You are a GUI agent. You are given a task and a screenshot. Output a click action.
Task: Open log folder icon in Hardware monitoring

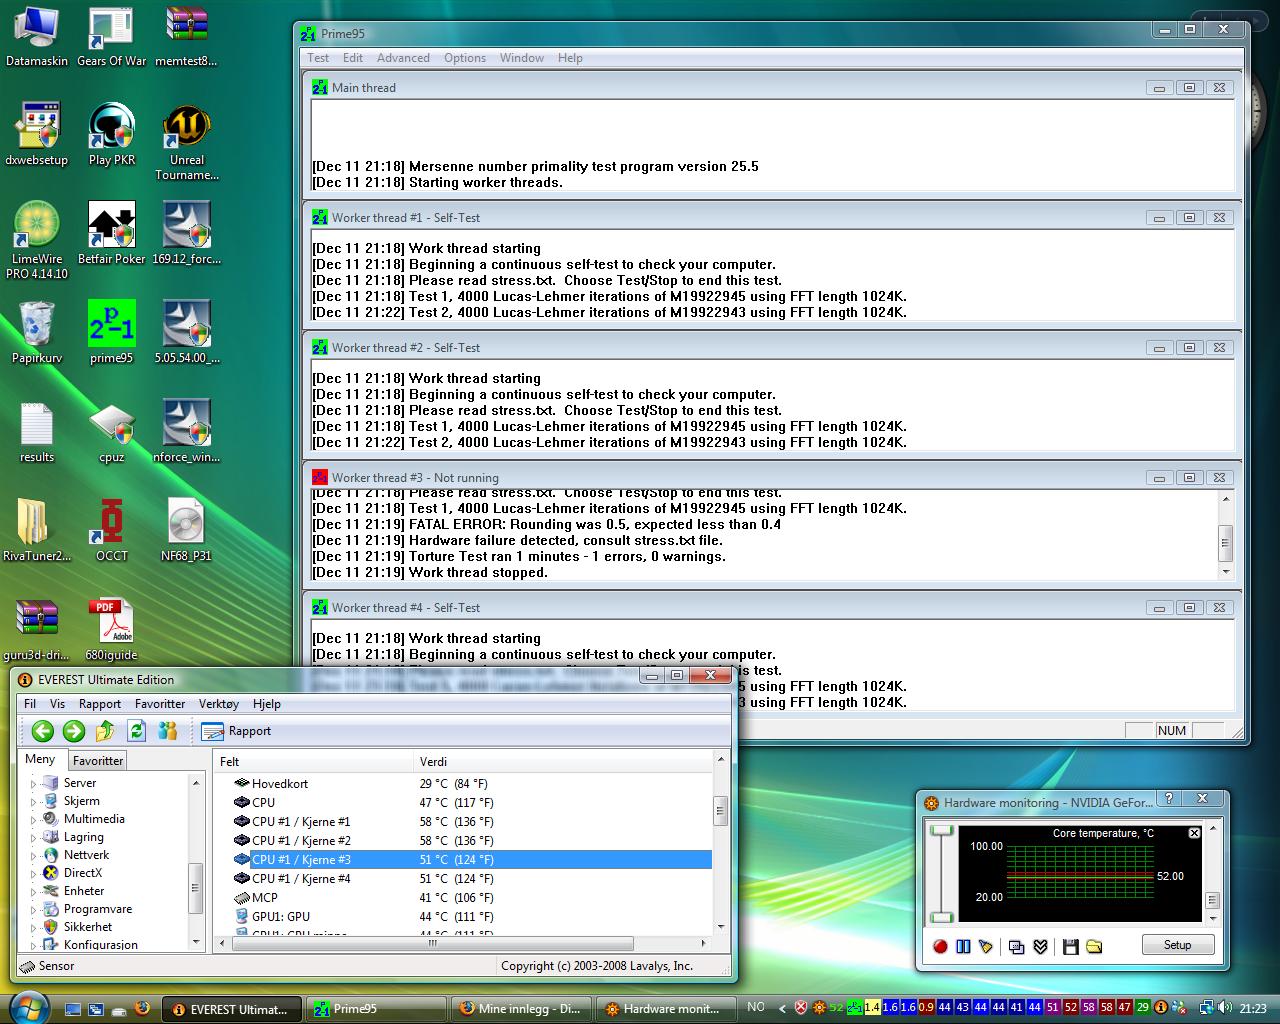(x=1094, y=946)
